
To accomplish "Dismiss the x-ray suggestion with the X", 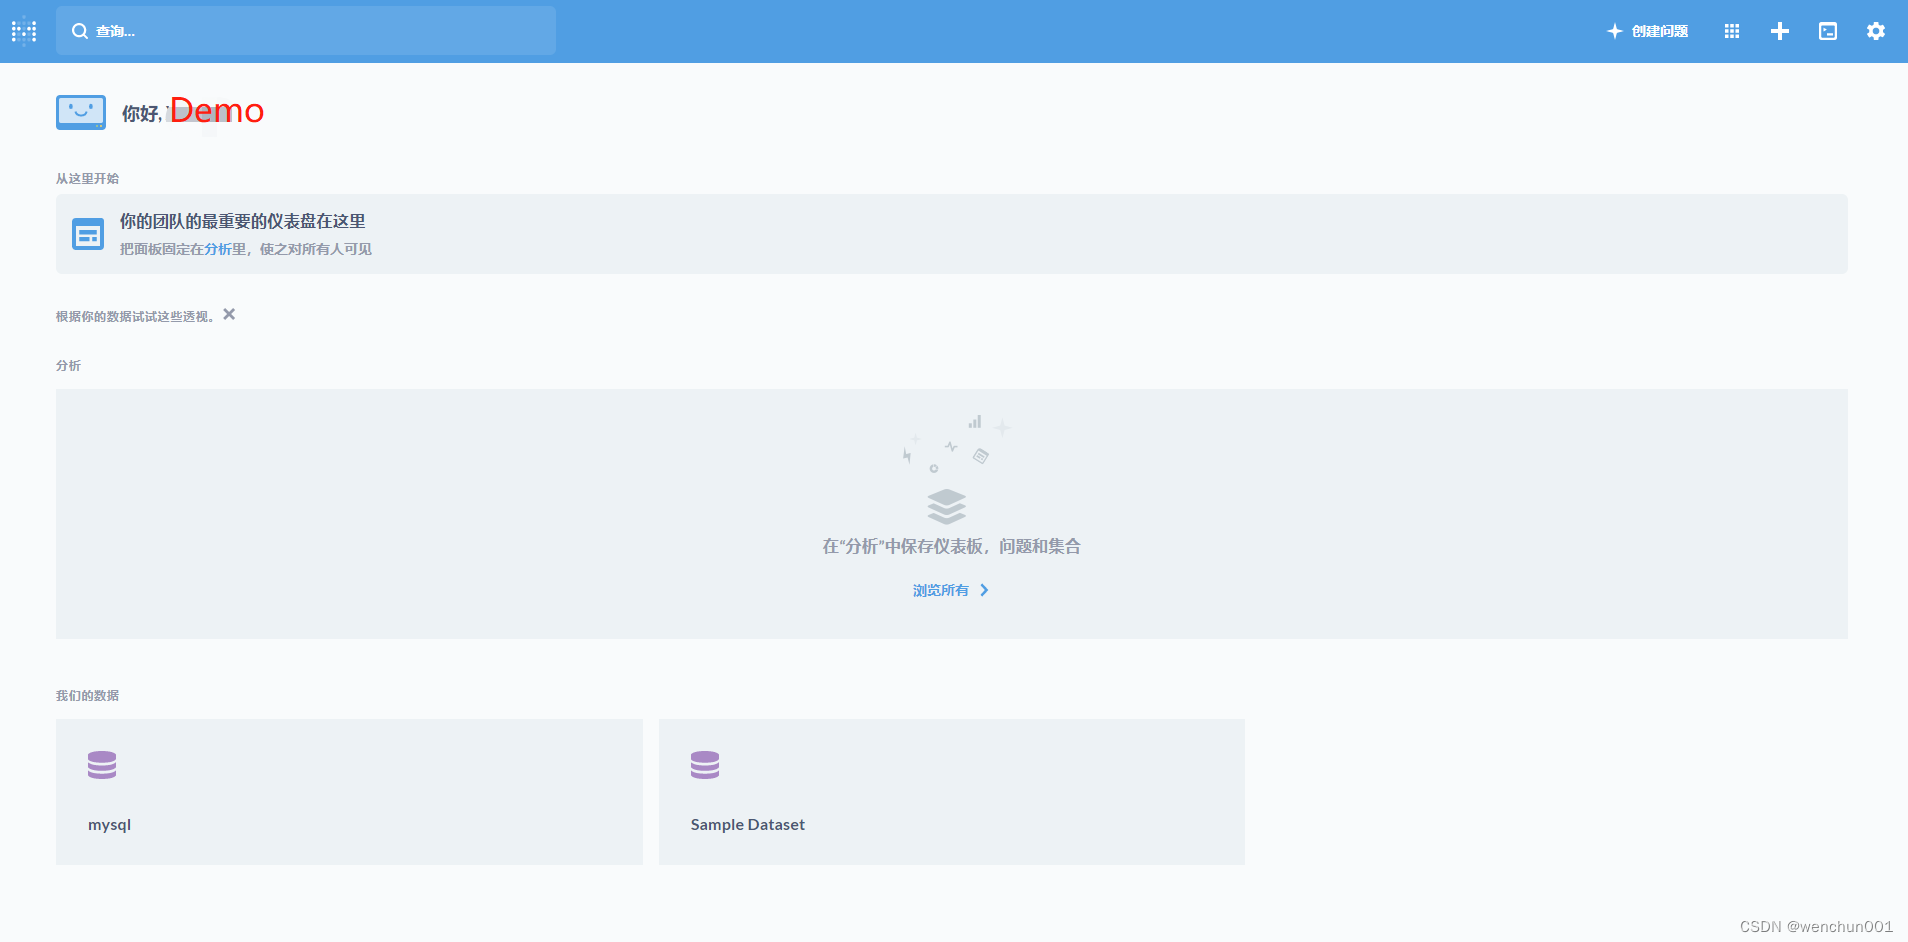I will point(228,314).
